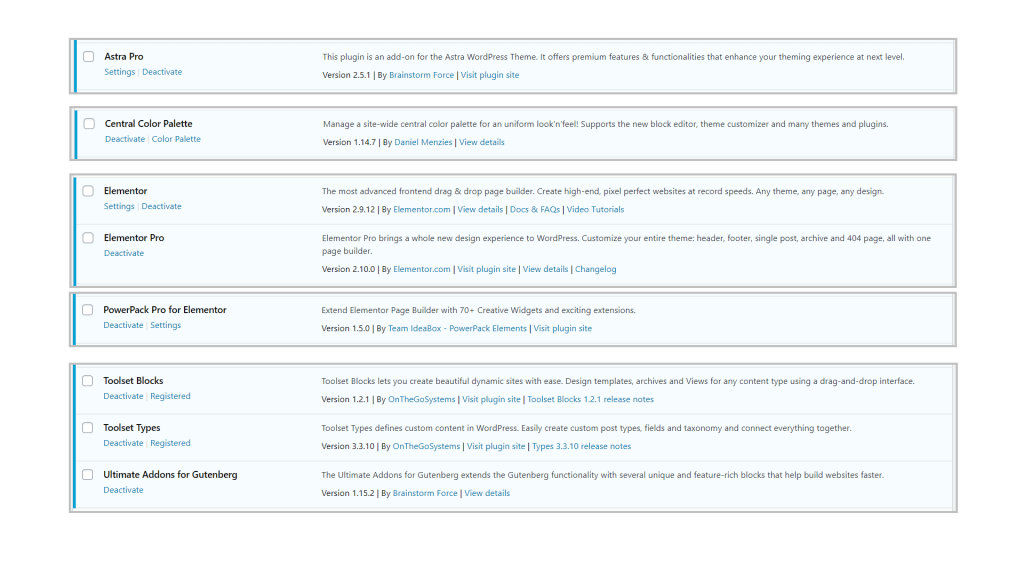1024x576 pixels.
Task: Select the Ultimate Addons for Gutenberg title
Action: 170,475
